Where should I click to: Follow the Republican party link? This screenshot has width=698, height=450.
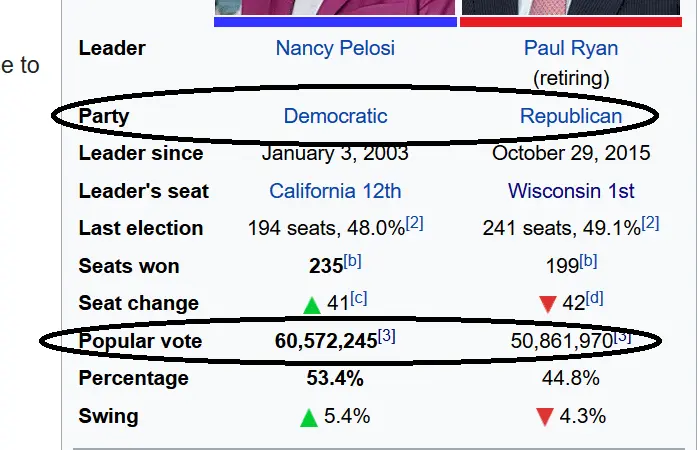[571, 116]
